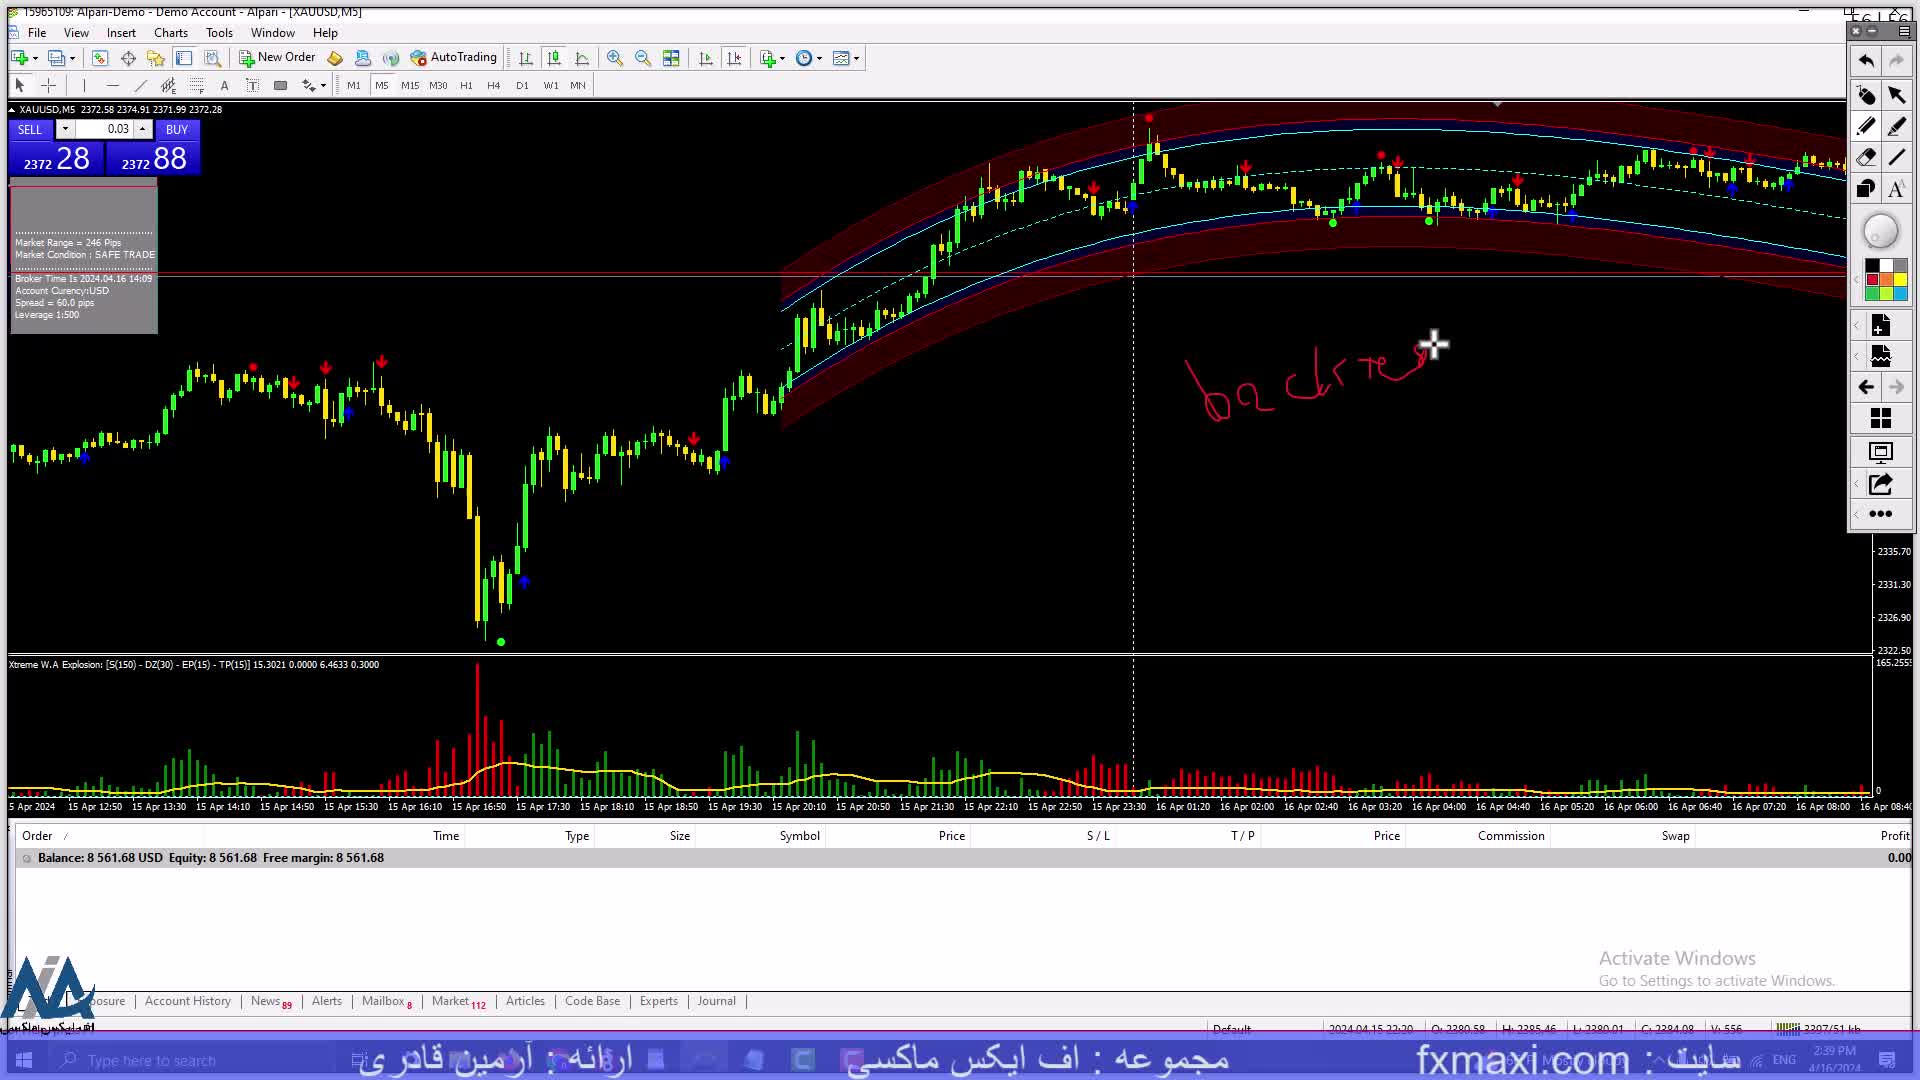Toggle AutoTrading on or off
This screenshot has height=1080, width=1920.
pyautogui.click(x=453, y=58)
